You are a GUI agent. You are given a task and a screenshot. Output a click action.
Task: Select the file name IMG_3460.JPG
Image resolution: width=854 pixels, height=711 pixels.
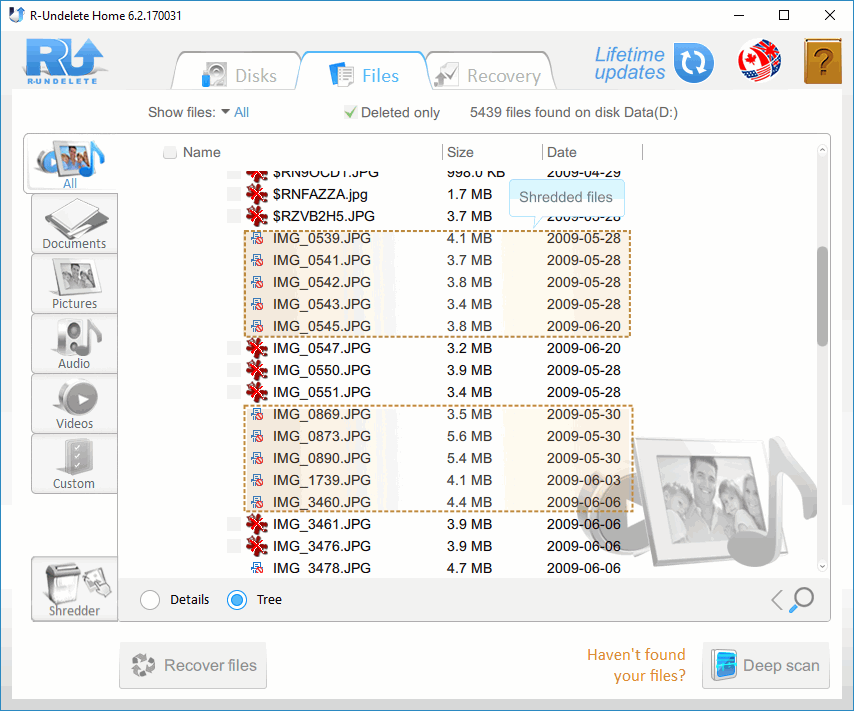point(322,502)
